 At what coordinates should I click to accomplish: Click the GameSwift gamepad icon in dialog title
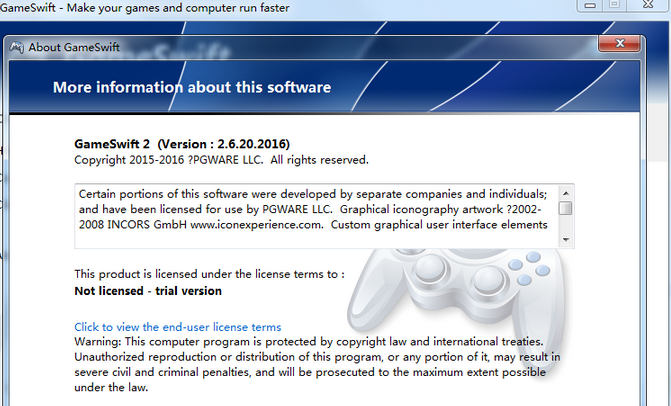tap(16, 47)
